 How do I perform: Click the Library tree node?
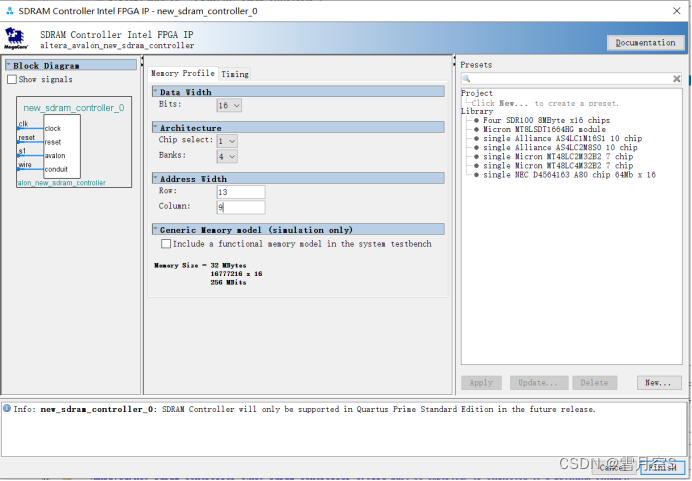tap(477, 111)
